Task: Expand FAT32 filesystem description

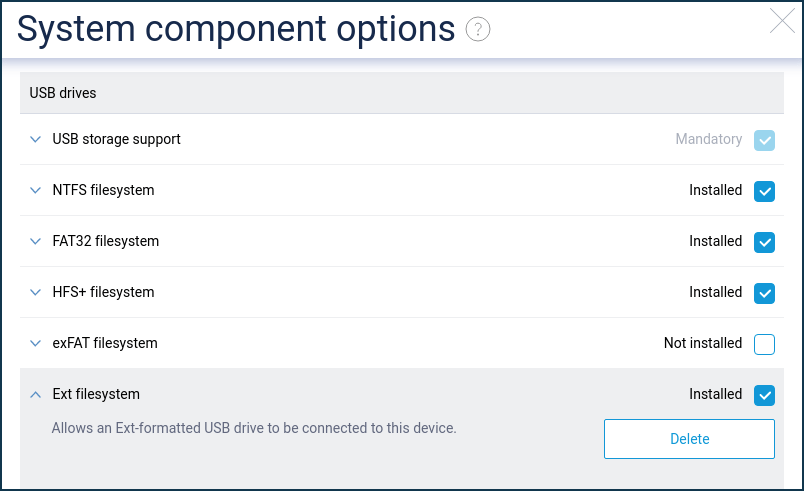Action: (x=36, y=242)
